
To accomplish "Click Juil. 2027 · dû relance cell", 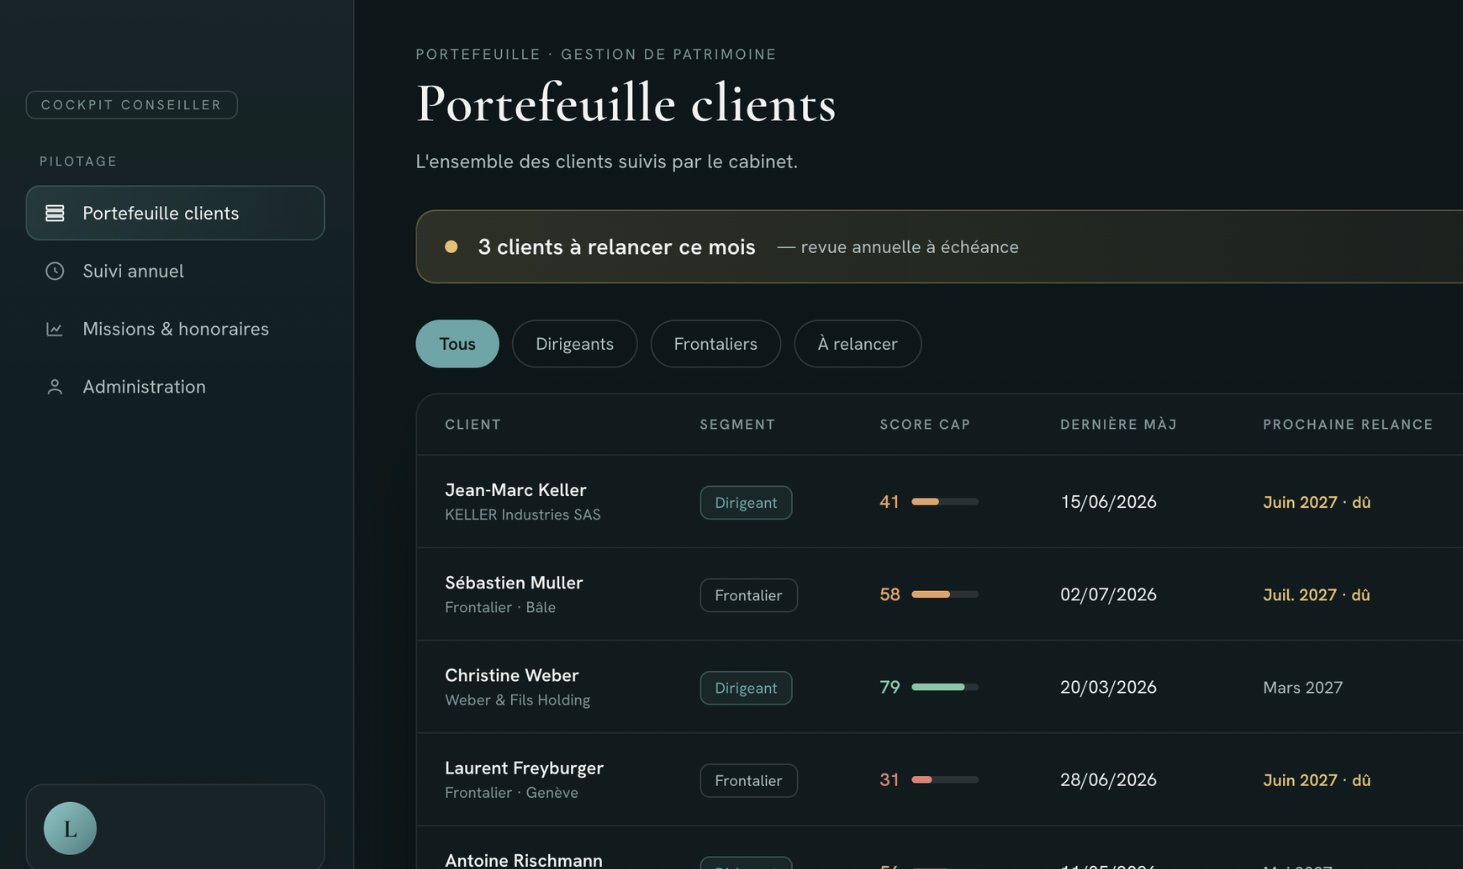I will pyautogui.click(x=1316, y=595).
